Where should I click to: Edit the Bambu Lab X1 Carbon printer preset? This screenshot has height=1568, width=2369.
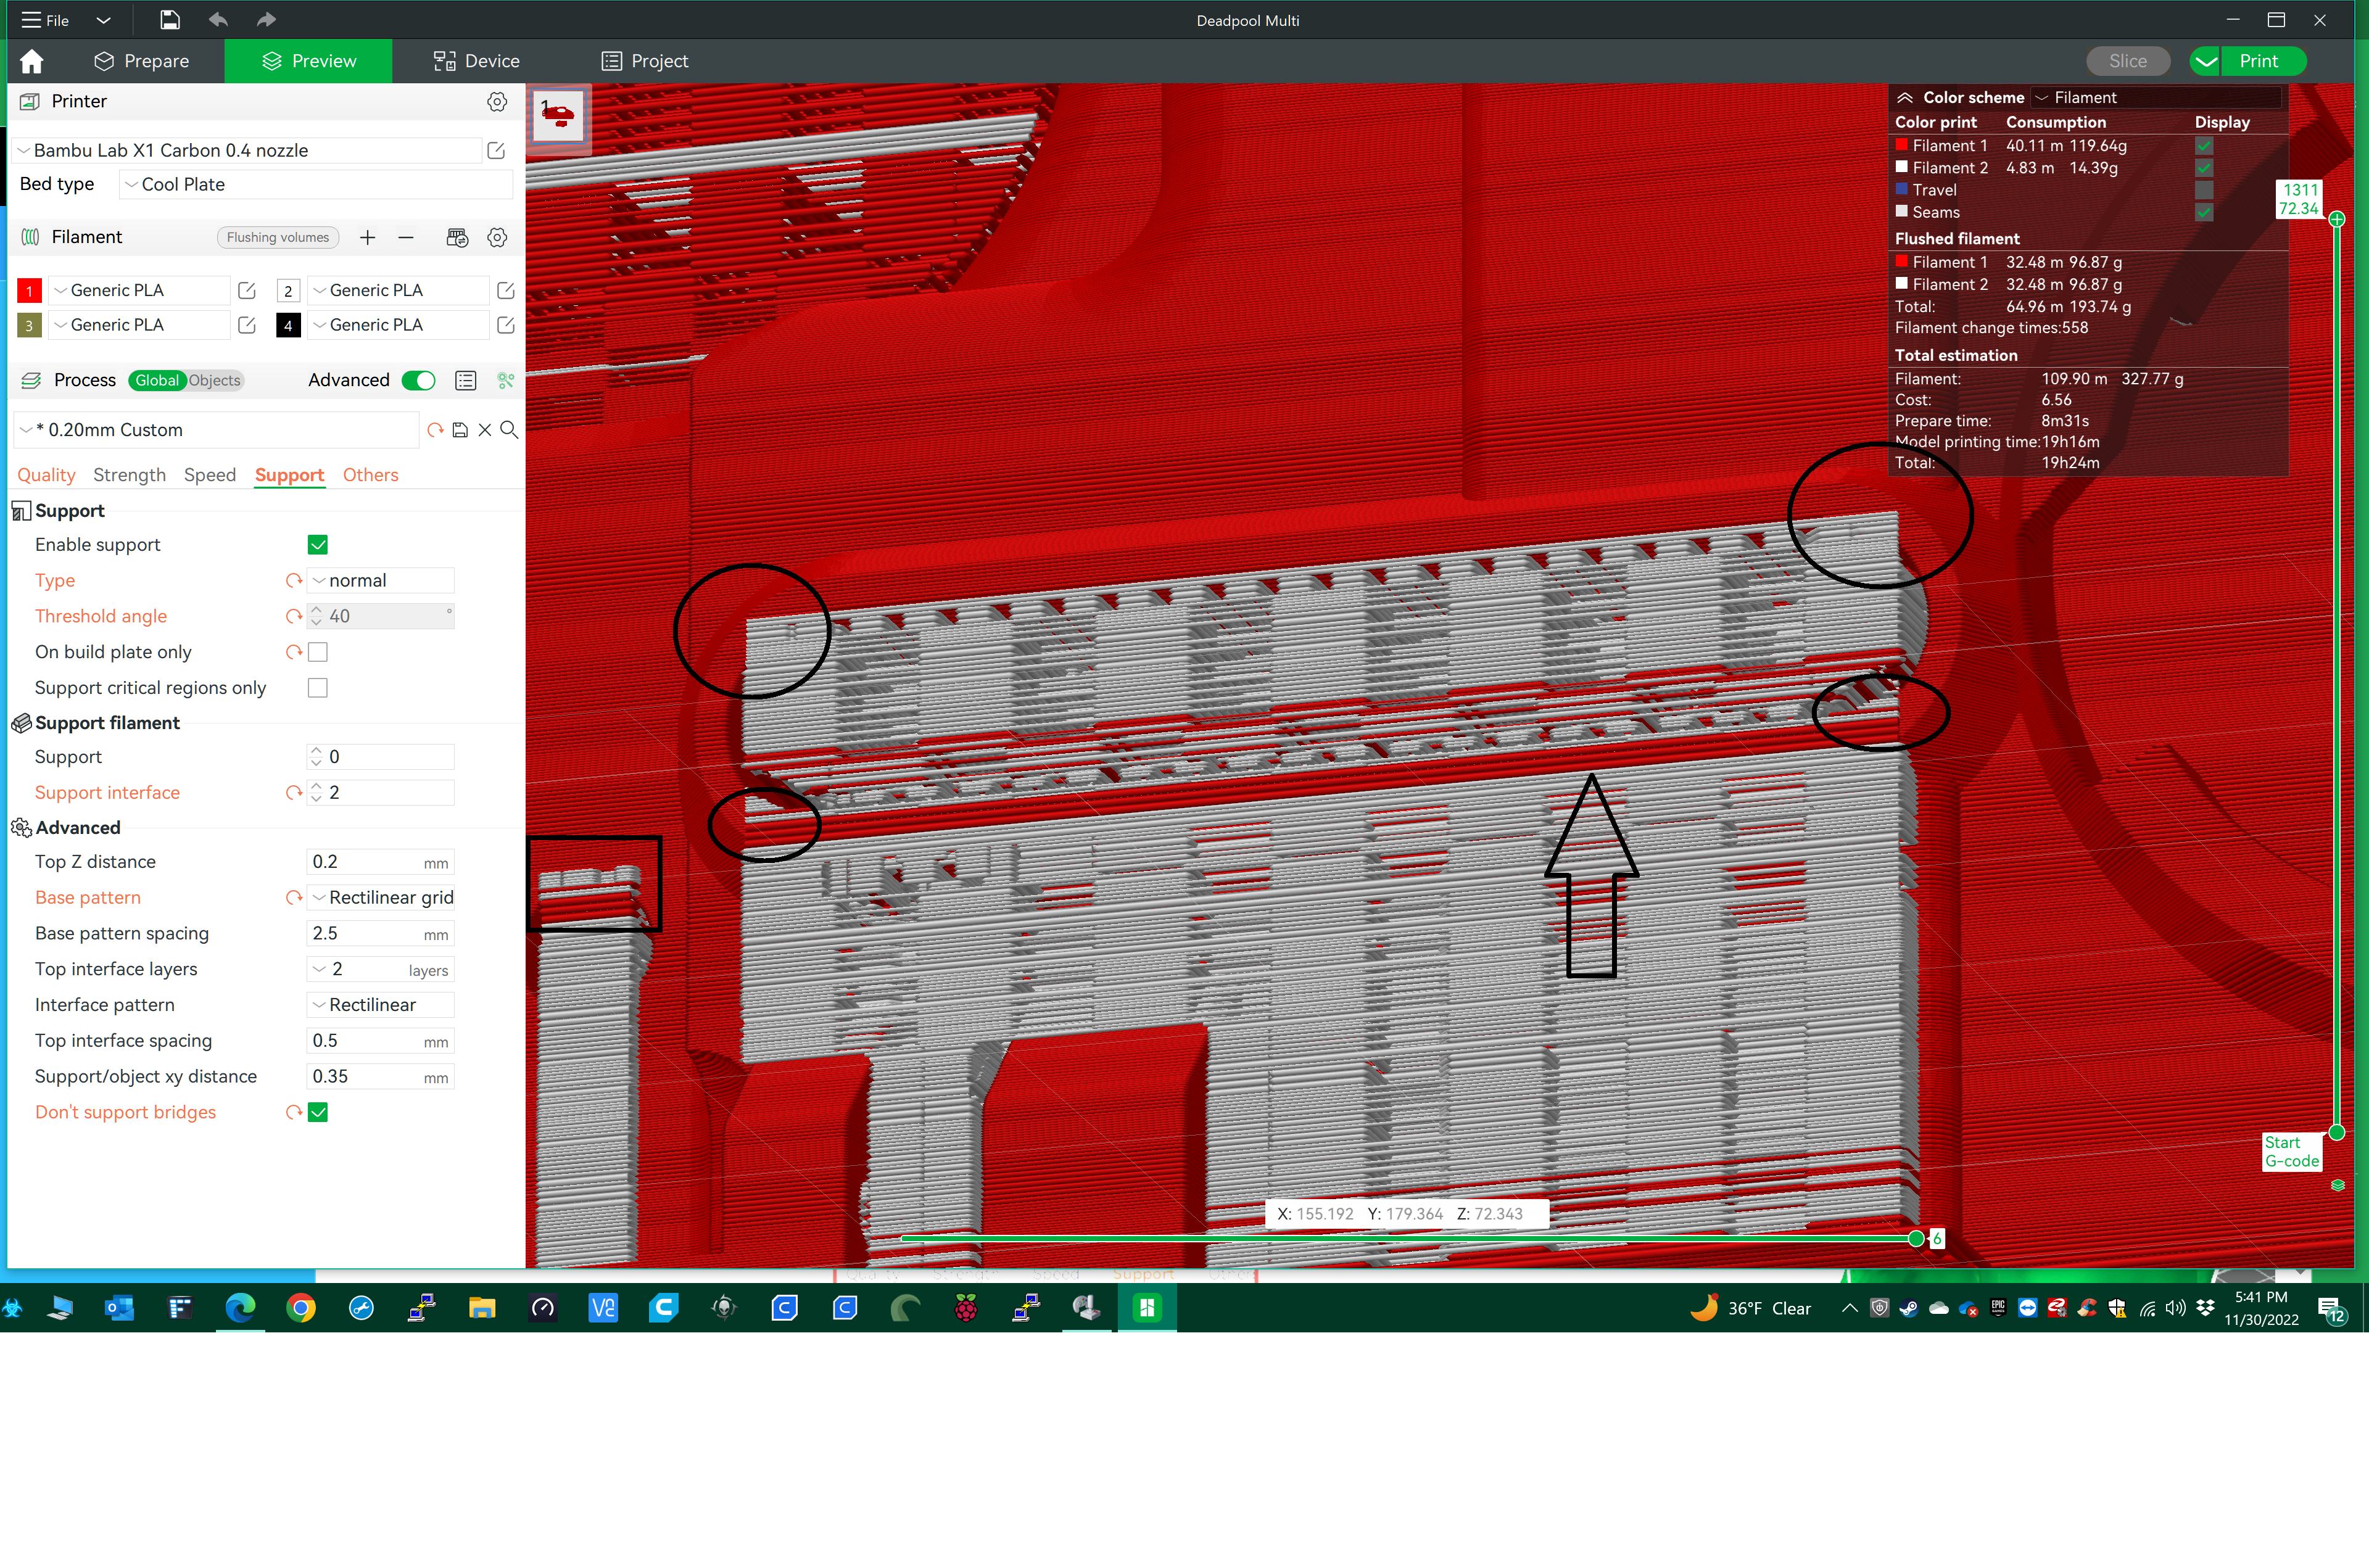pos(496,150)
